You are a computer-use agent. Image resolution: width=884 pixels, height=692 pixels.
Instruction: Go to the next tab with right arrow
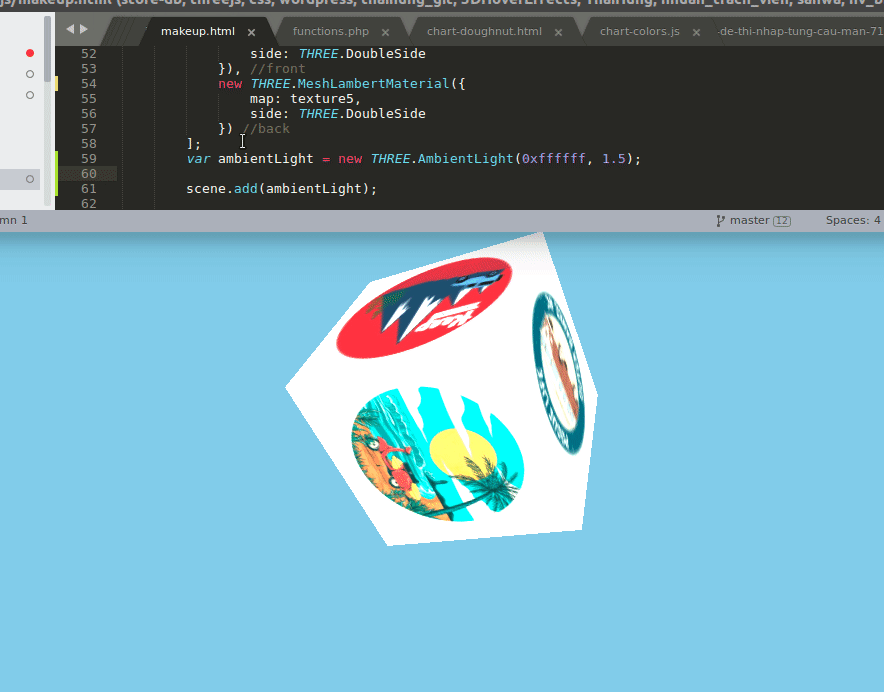[x=83, y=29]
